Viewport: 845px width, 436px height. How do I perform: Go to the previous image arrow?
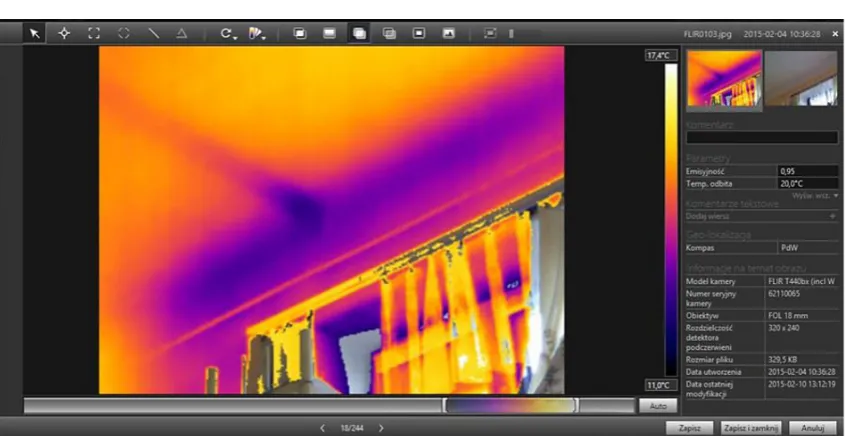[322, 428]
